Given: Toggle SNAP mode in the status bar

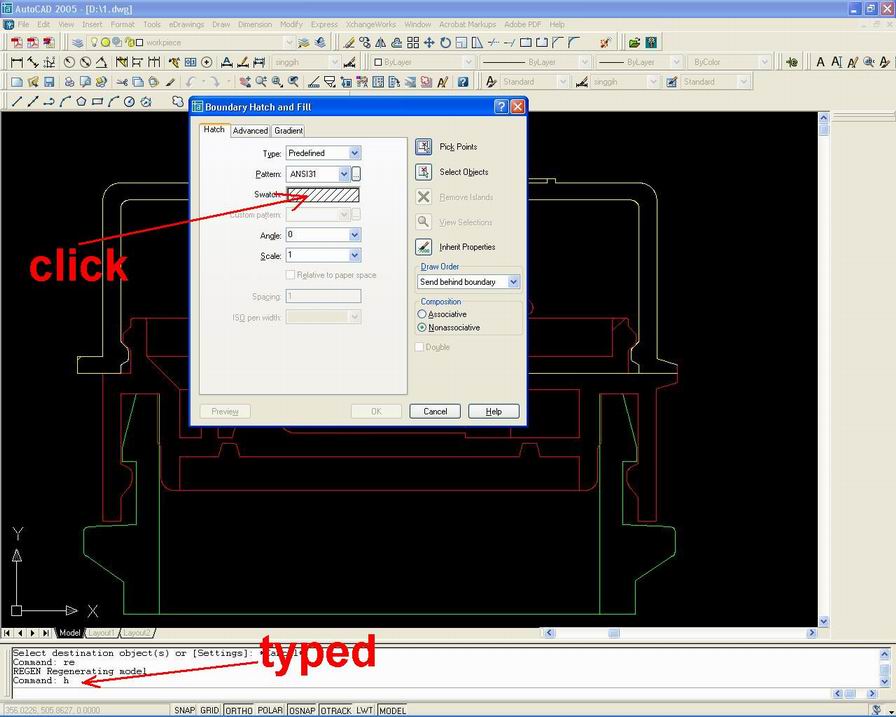Looking at the screenshot, I should [184, 709].
